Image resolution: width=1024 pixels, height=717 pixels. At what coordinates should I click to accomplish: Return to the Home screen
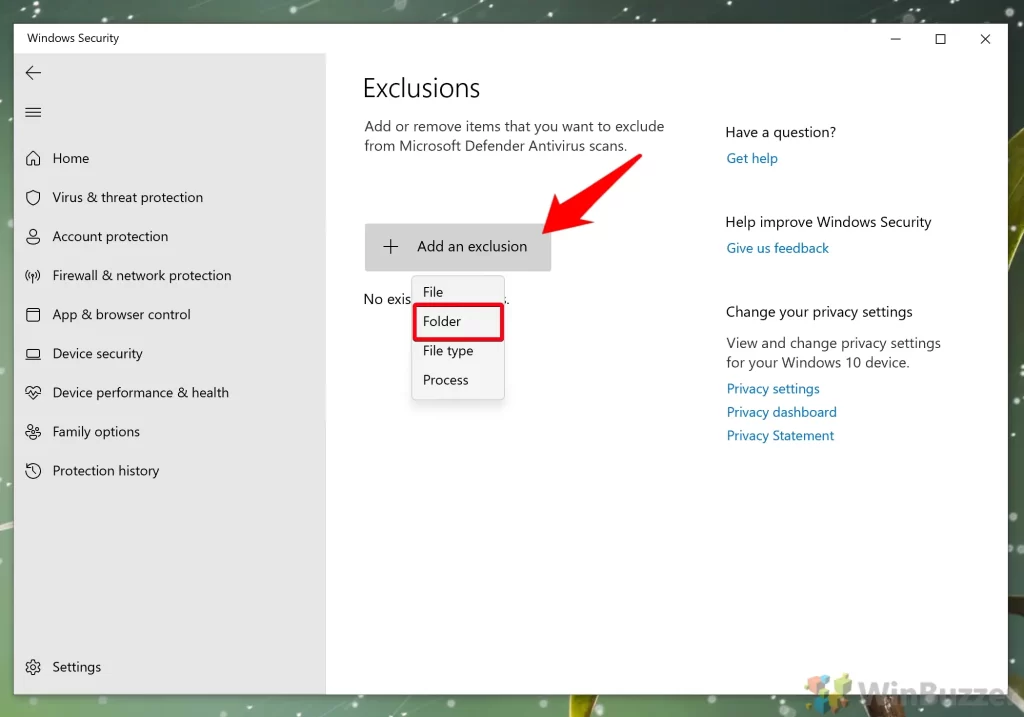[x=70, y=158]
